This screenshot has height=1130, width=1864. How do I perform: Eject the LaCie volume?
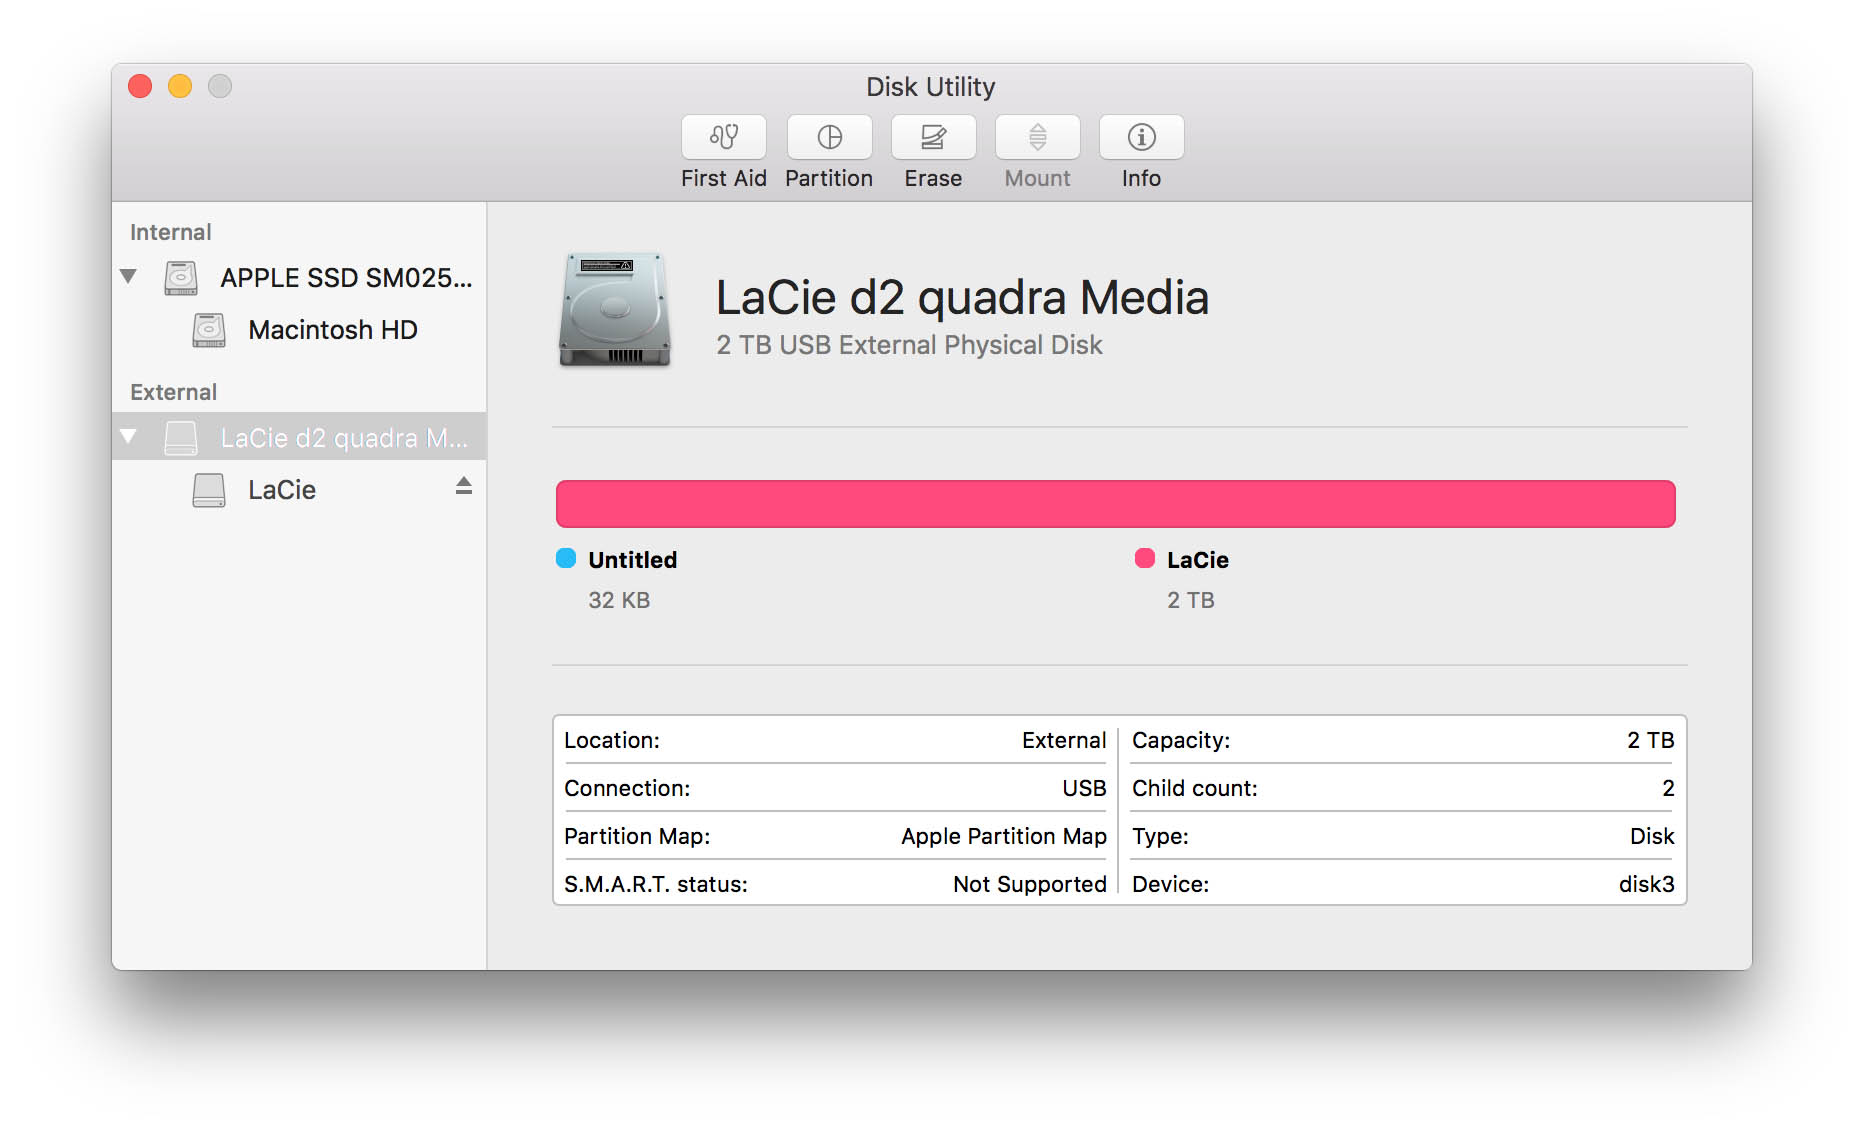(x=463, y=487)
